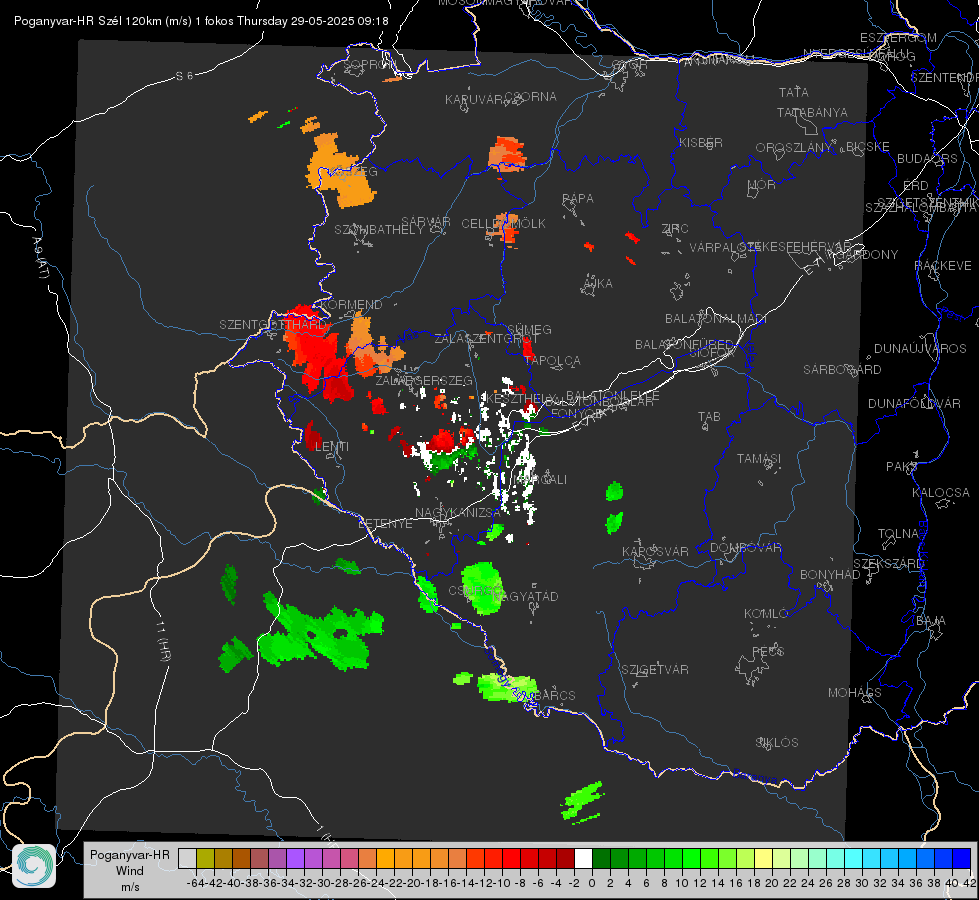Viewport: 979px width, 900px height.
Task: Click the TAPOLCA city label
Action: click(x=553, y=361)
